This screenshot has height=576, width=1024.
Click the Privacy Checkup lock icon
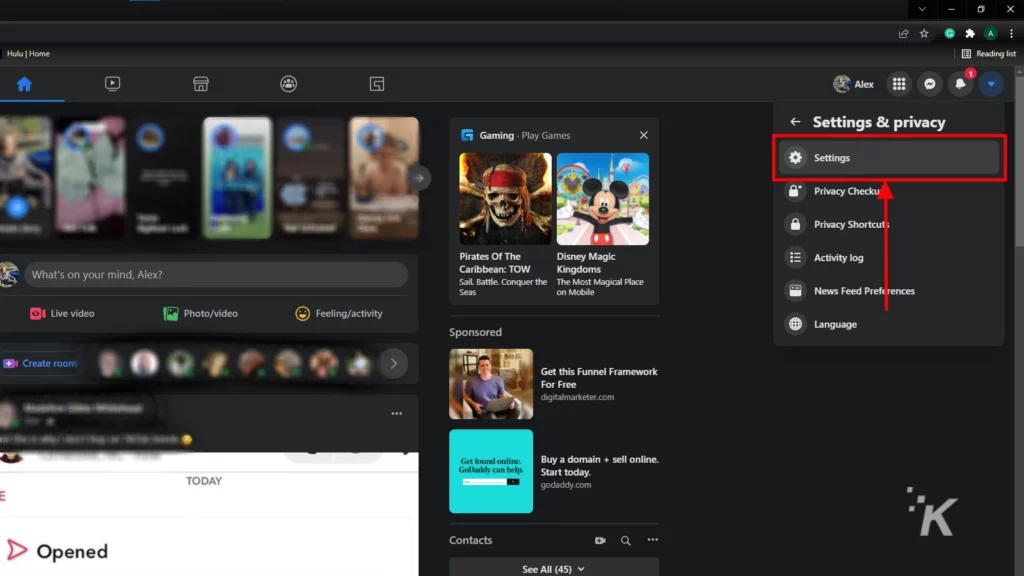(x=795, y=191)
